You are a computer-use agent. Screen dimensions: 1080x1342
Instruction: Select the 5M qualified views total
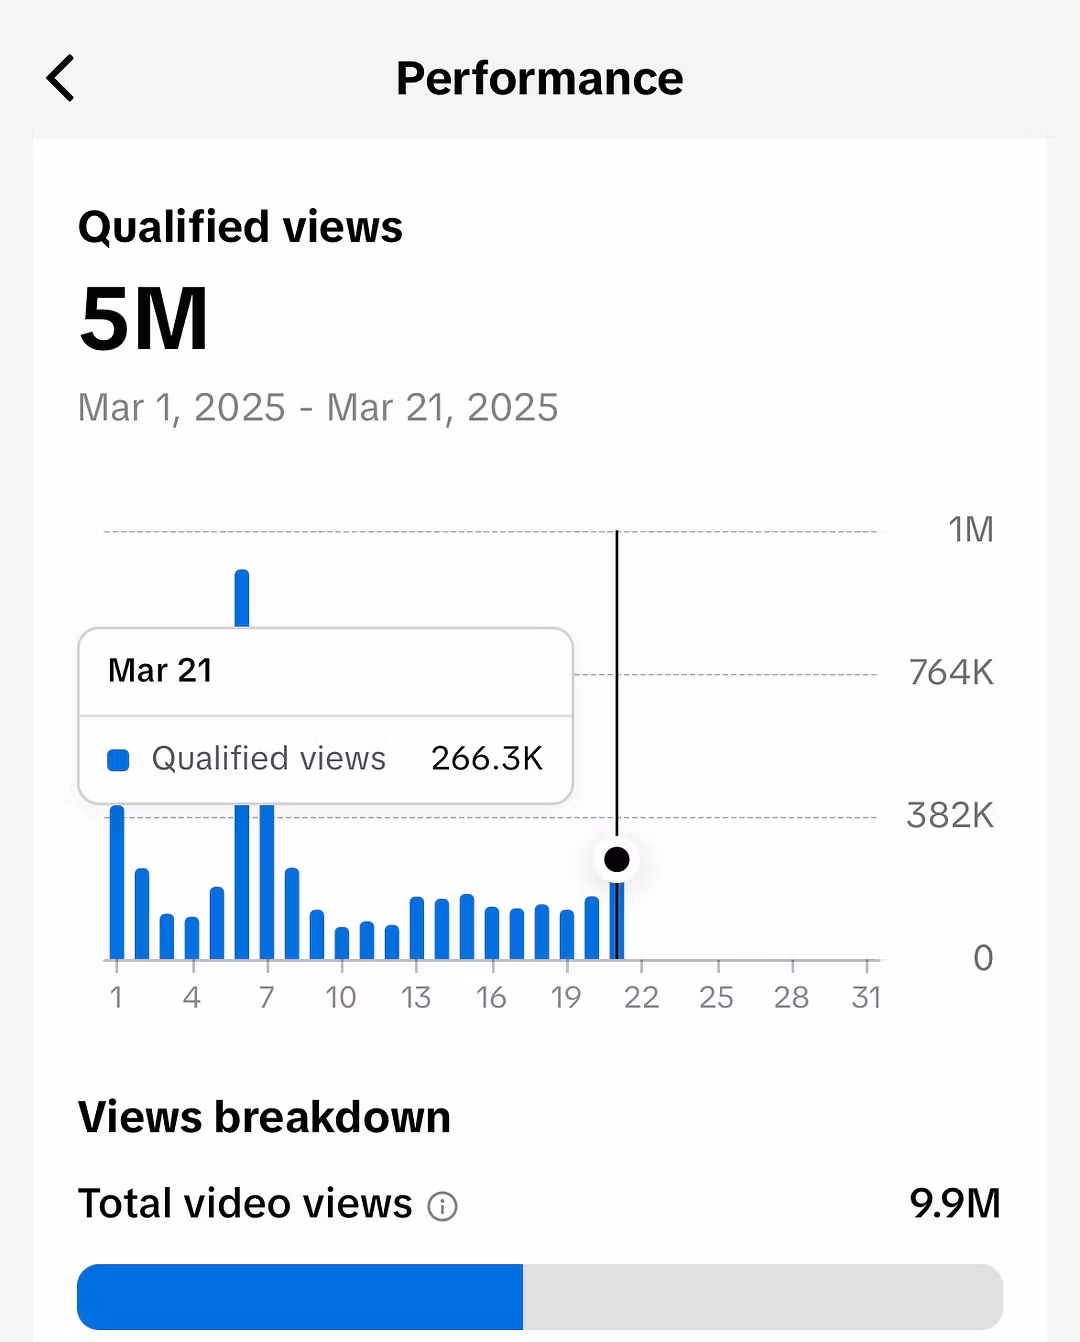144,318
